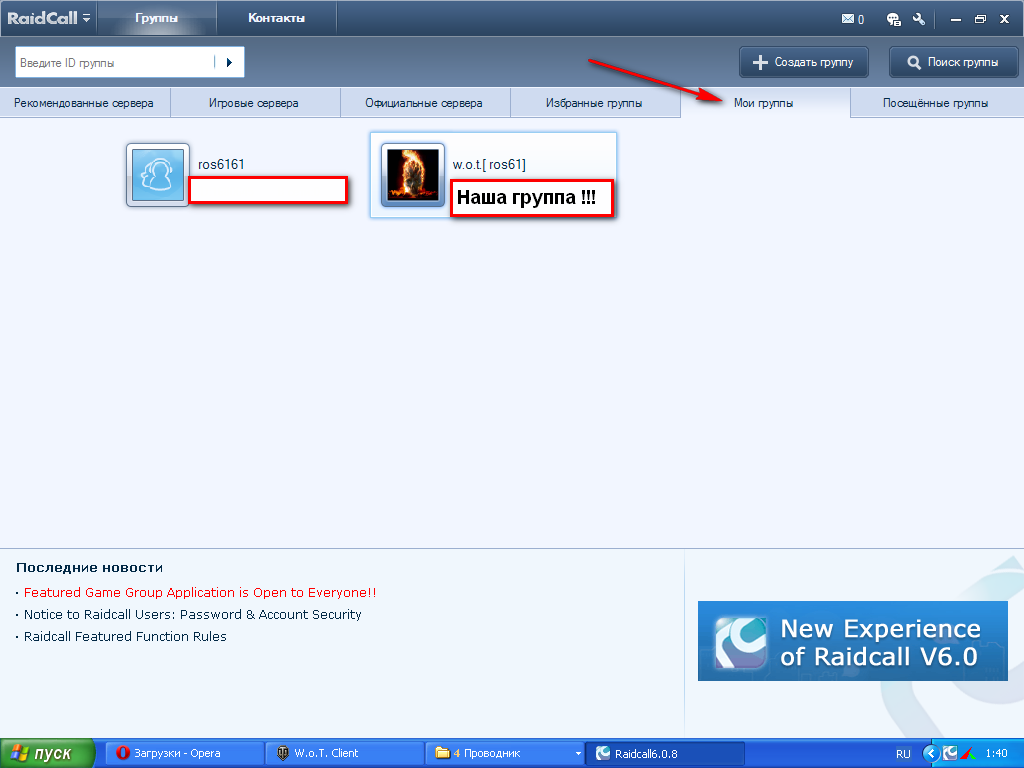Switch to Загрузки - Opera taskbar item
The image size is (1024, 768).
185,753
